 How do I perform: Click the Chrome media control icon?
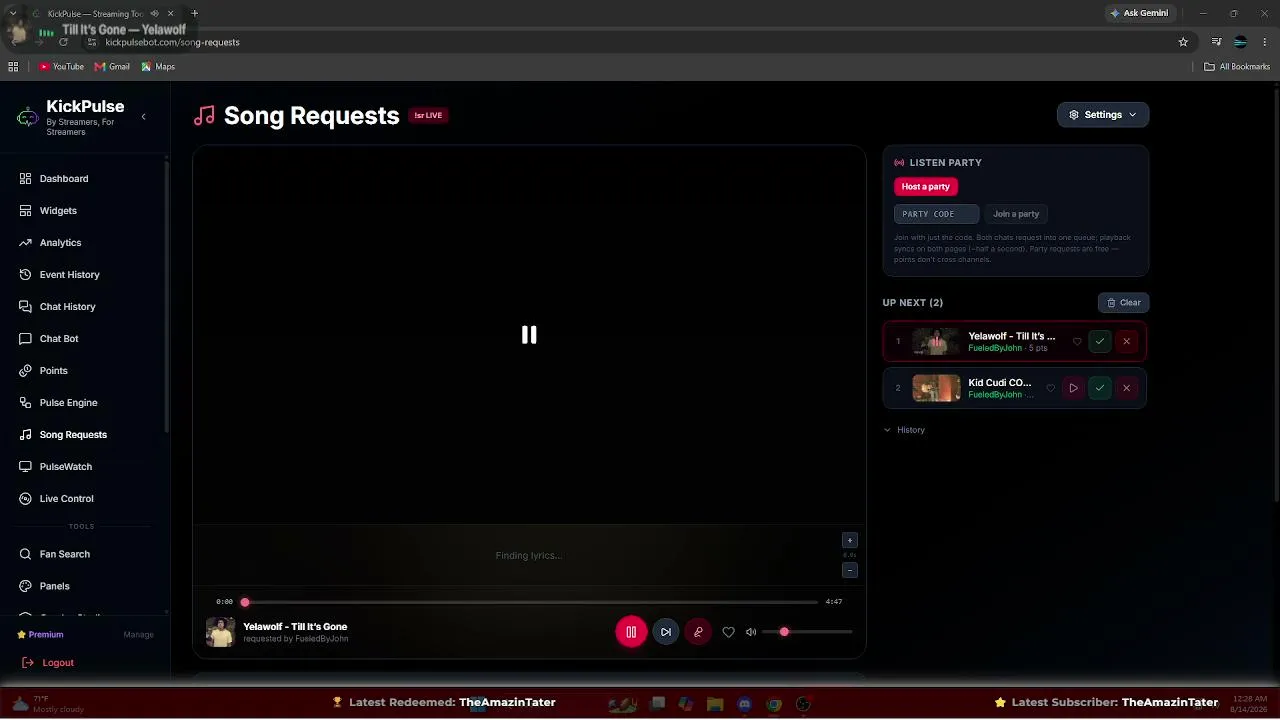1216,42
